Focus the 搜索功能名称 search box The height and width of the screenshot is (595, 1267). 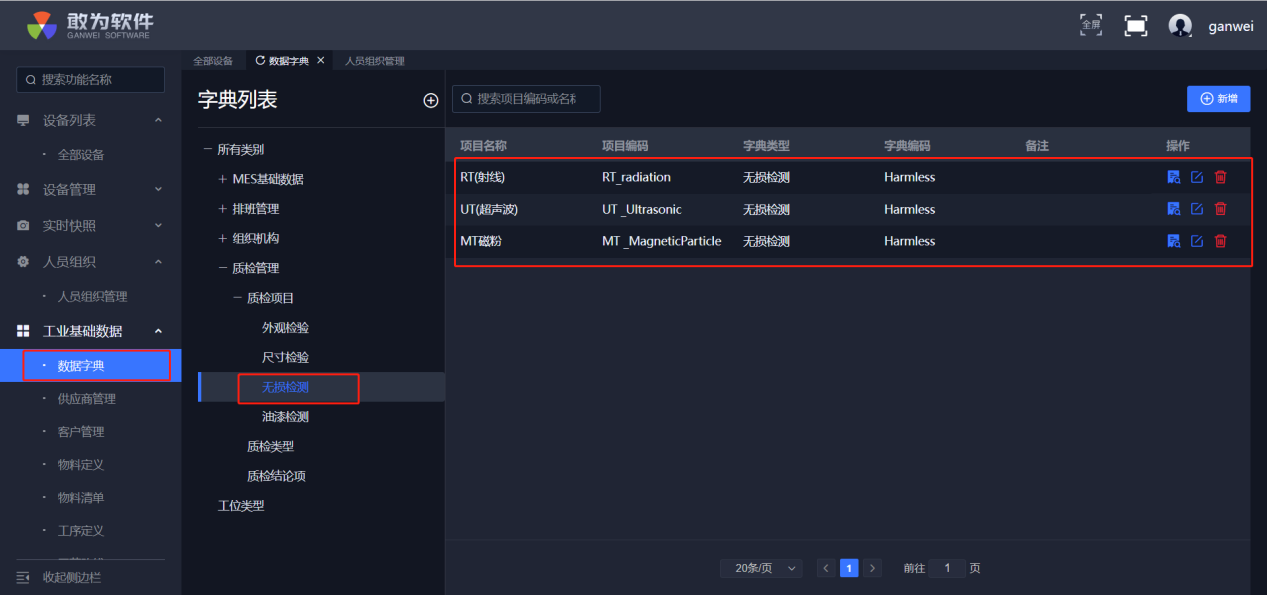pyautogui.click(x=91, y=80)
